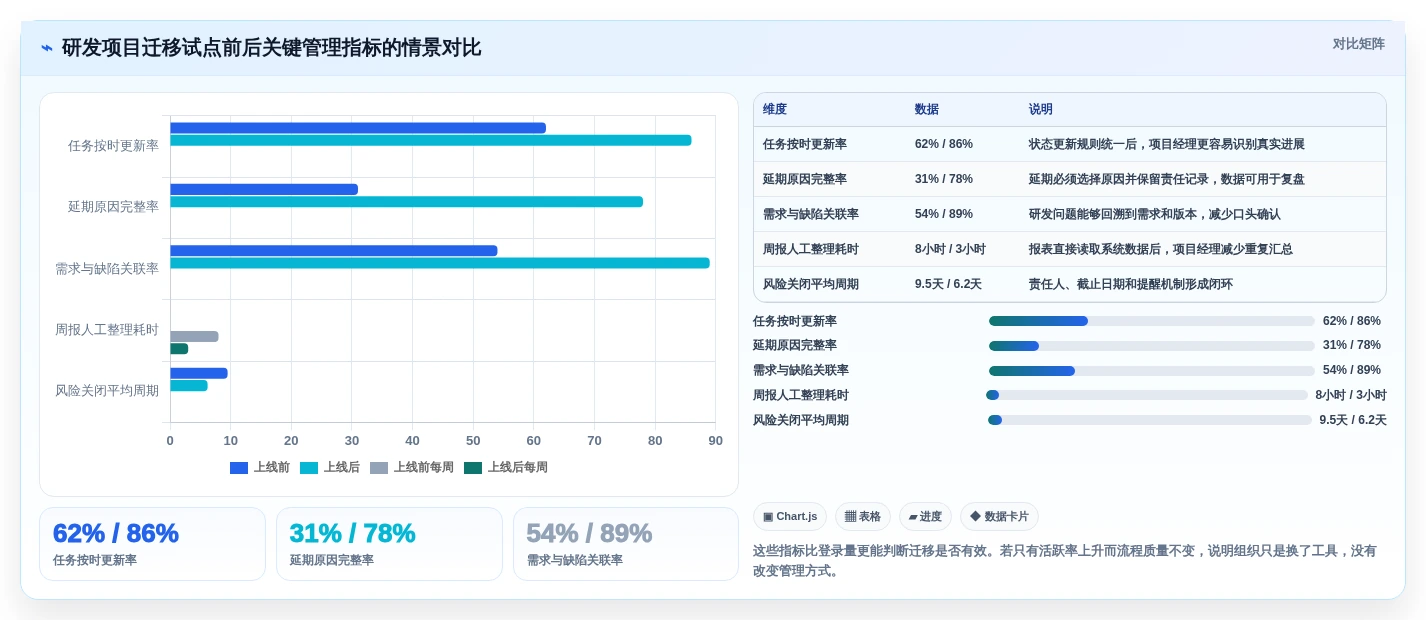Click the 上线前 bar for 风险关闭平均周期

[x=199, y=373]
